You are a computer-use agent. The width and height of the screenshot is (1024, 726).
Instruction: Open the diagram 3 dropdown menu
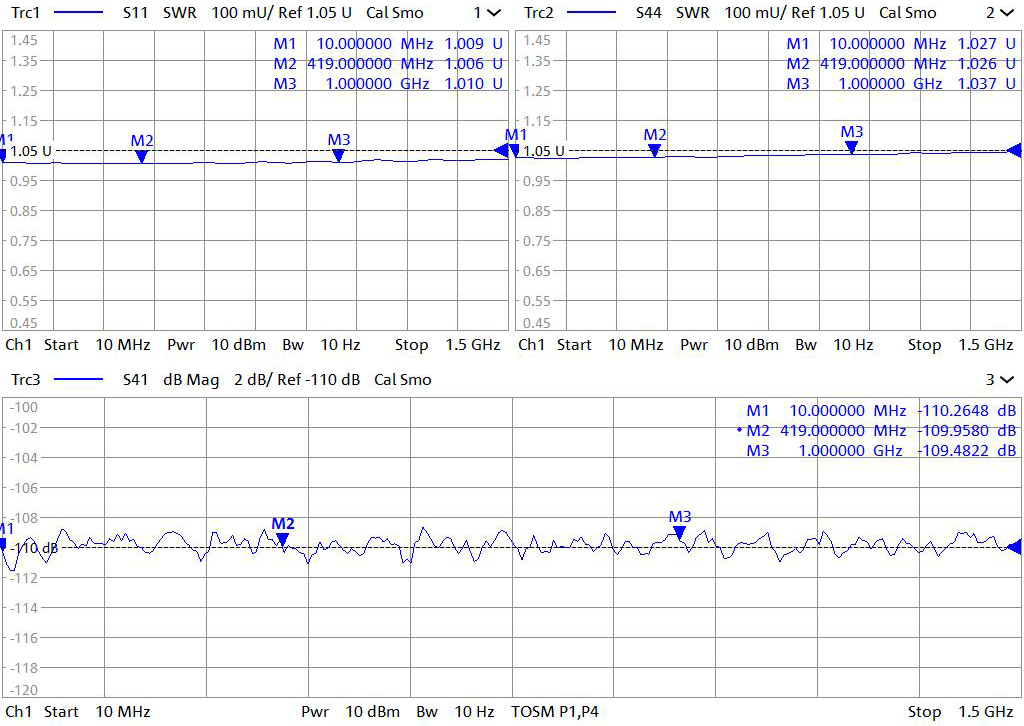click(1005, 380)
